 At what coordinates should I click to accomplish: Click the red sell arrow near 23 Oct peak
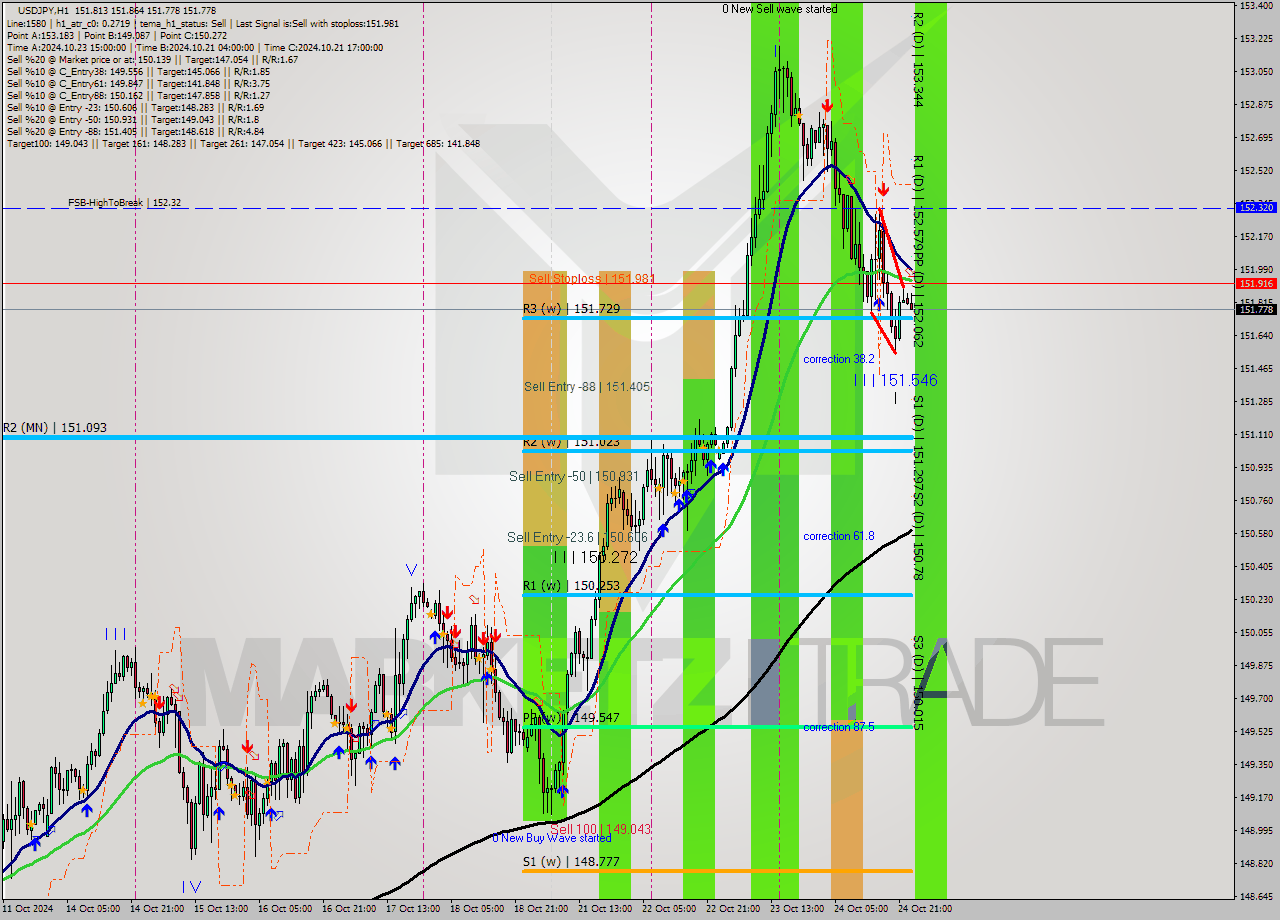[x=827, y=105]
